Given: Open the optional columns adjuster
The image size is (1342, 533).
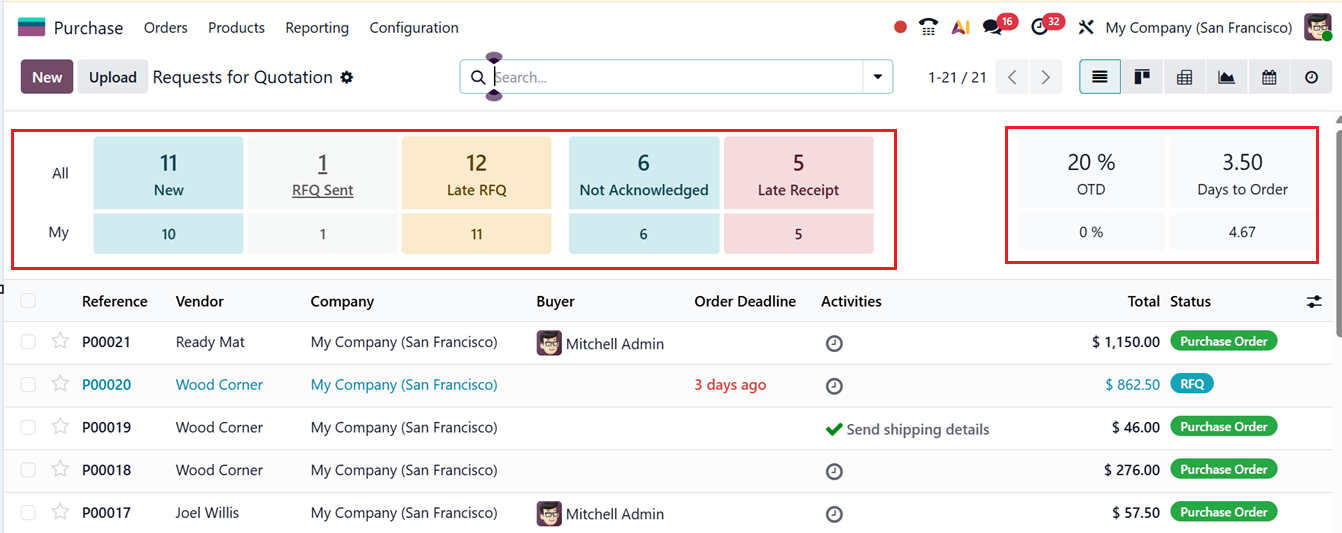Looking at the screenshot, I should (1314, 301).
